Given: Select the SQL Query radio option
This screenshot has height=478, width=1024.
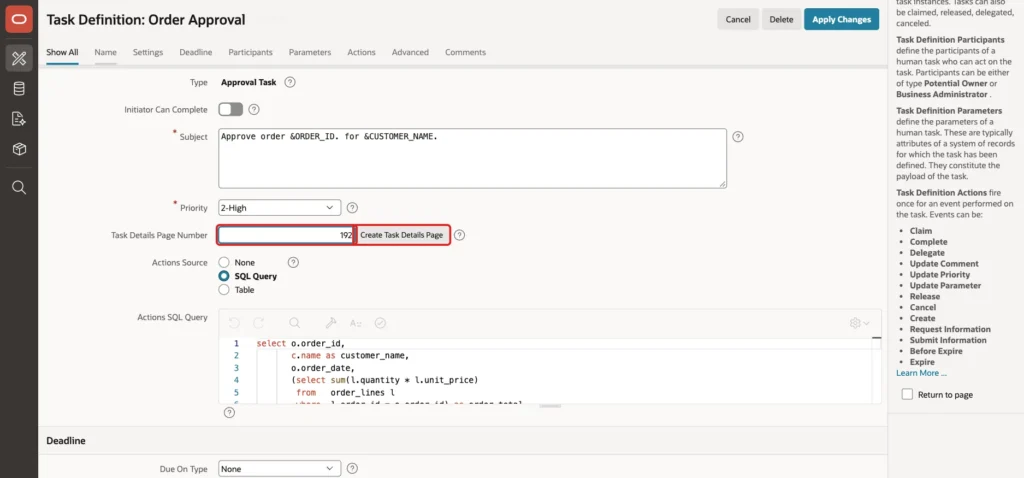Looking at the screenshot, I should coord(224,276).
